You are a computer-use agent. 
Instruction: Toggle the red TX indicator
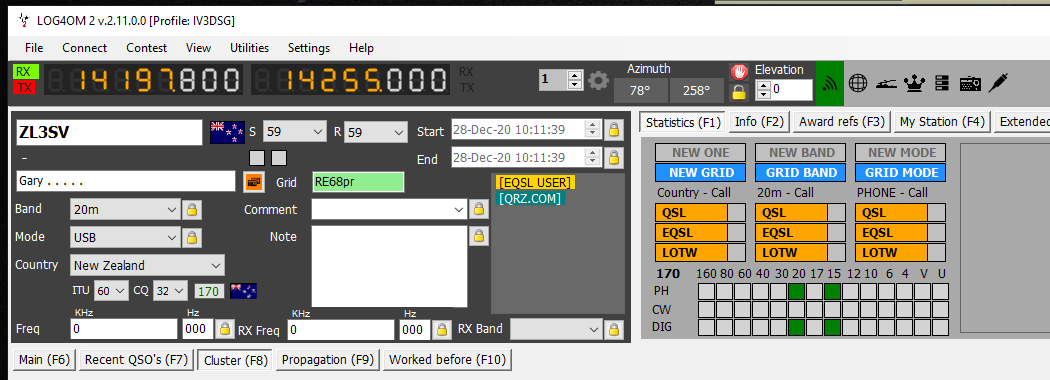24,87
